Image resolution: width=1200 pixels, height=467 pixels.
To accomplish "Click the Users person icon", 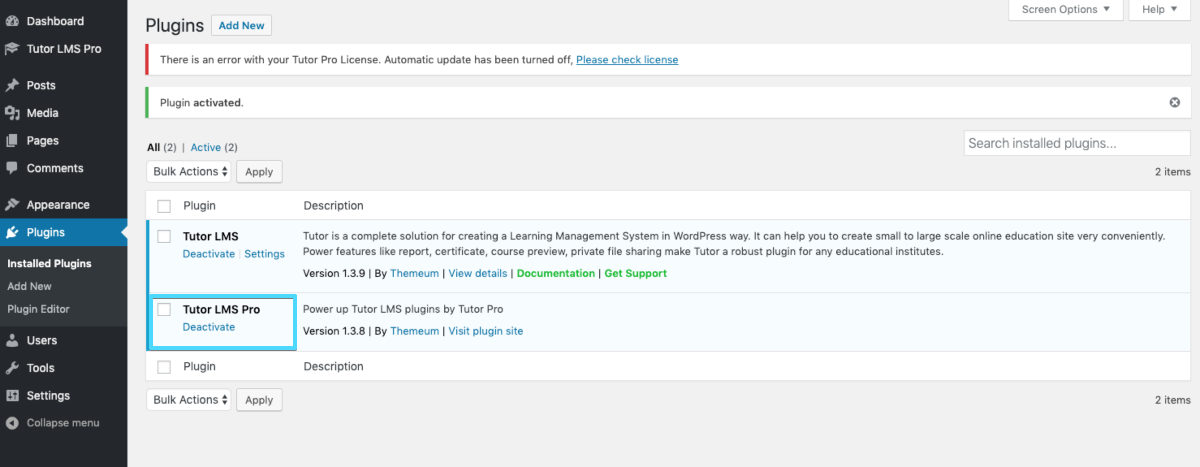I will [x=12, y=341].
